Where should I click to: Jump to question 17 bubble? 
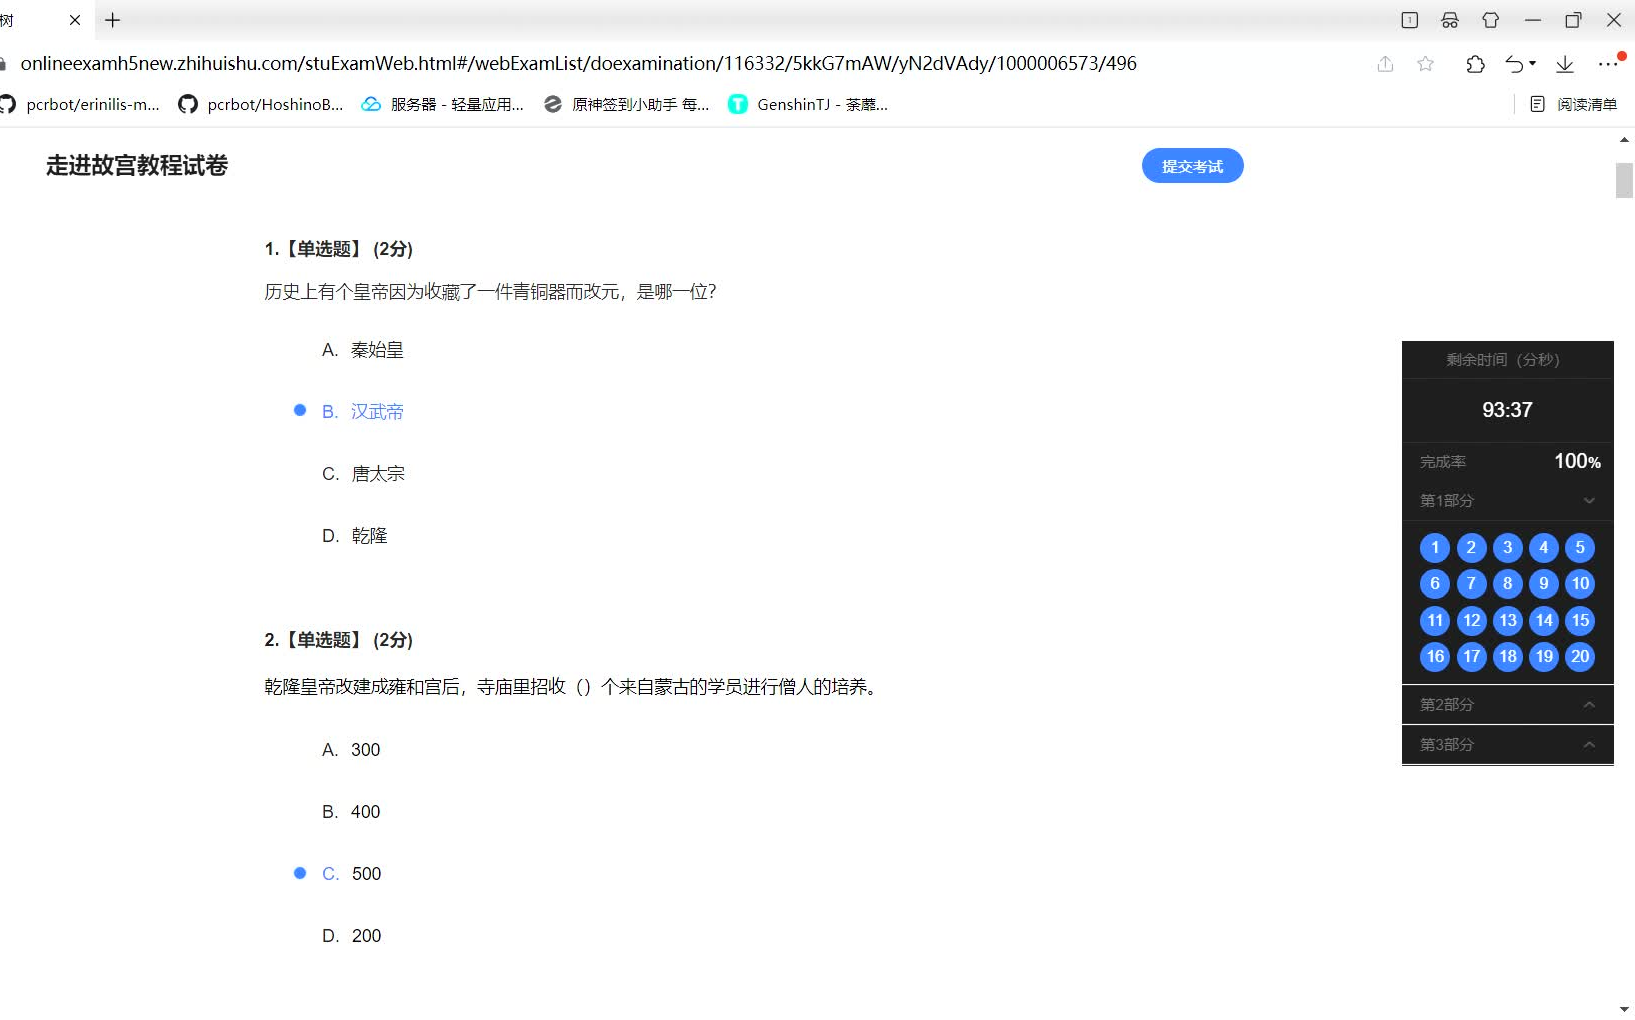coord(1471,657)
